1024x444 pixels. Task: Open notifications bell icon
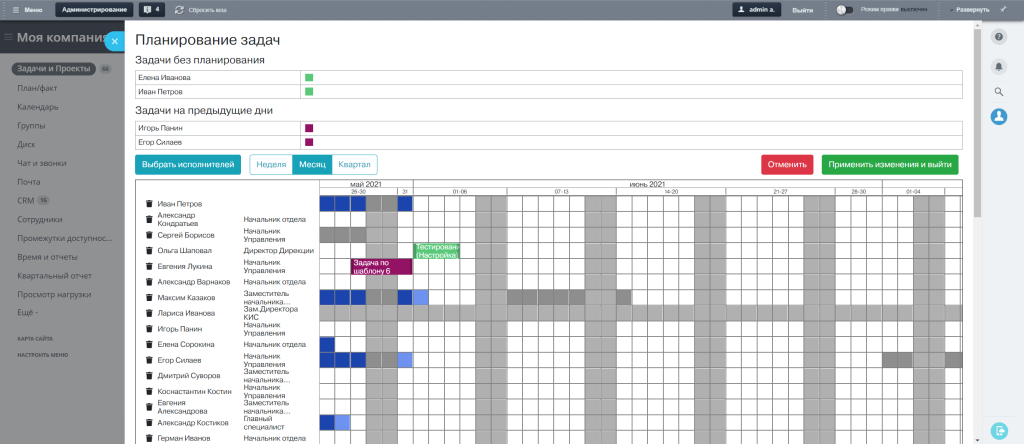(x=999, y=66)
